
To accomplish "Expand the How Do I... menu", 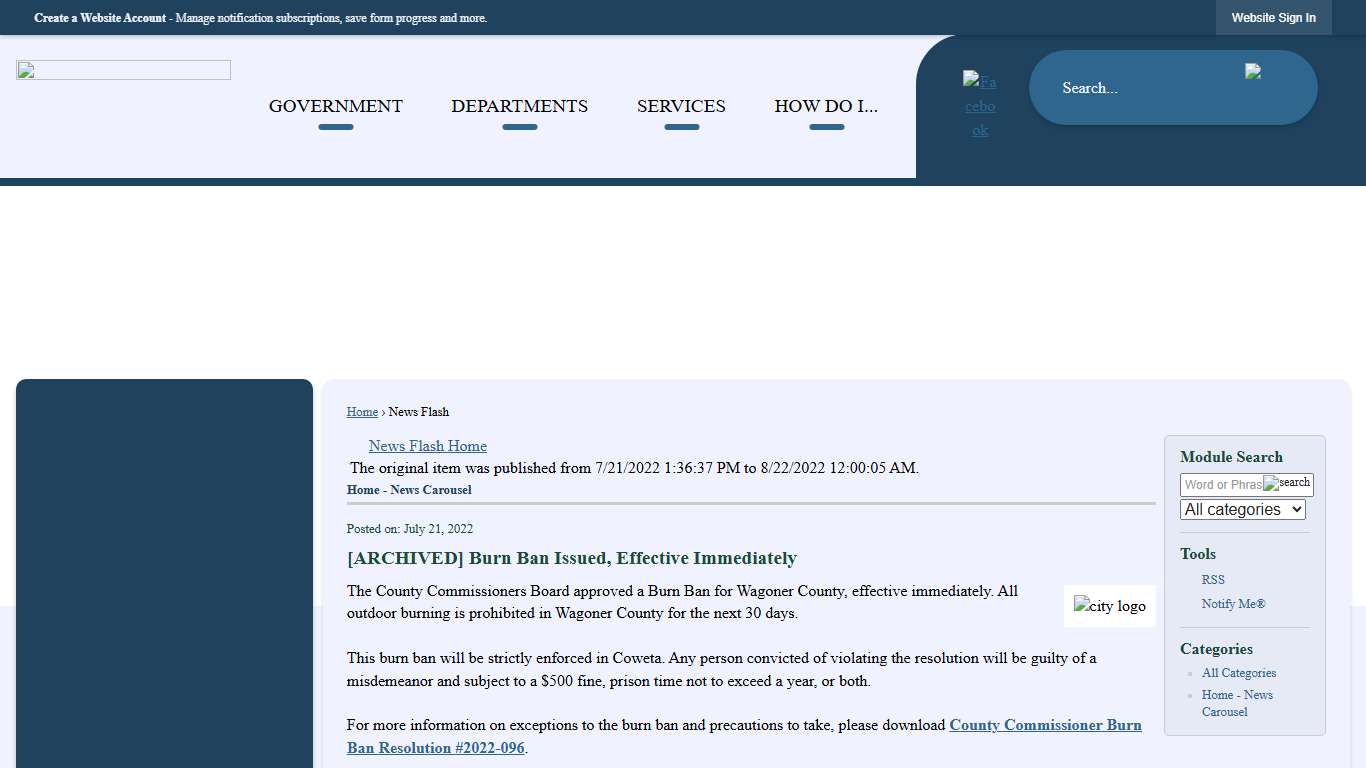I will [x=826, y=106].
